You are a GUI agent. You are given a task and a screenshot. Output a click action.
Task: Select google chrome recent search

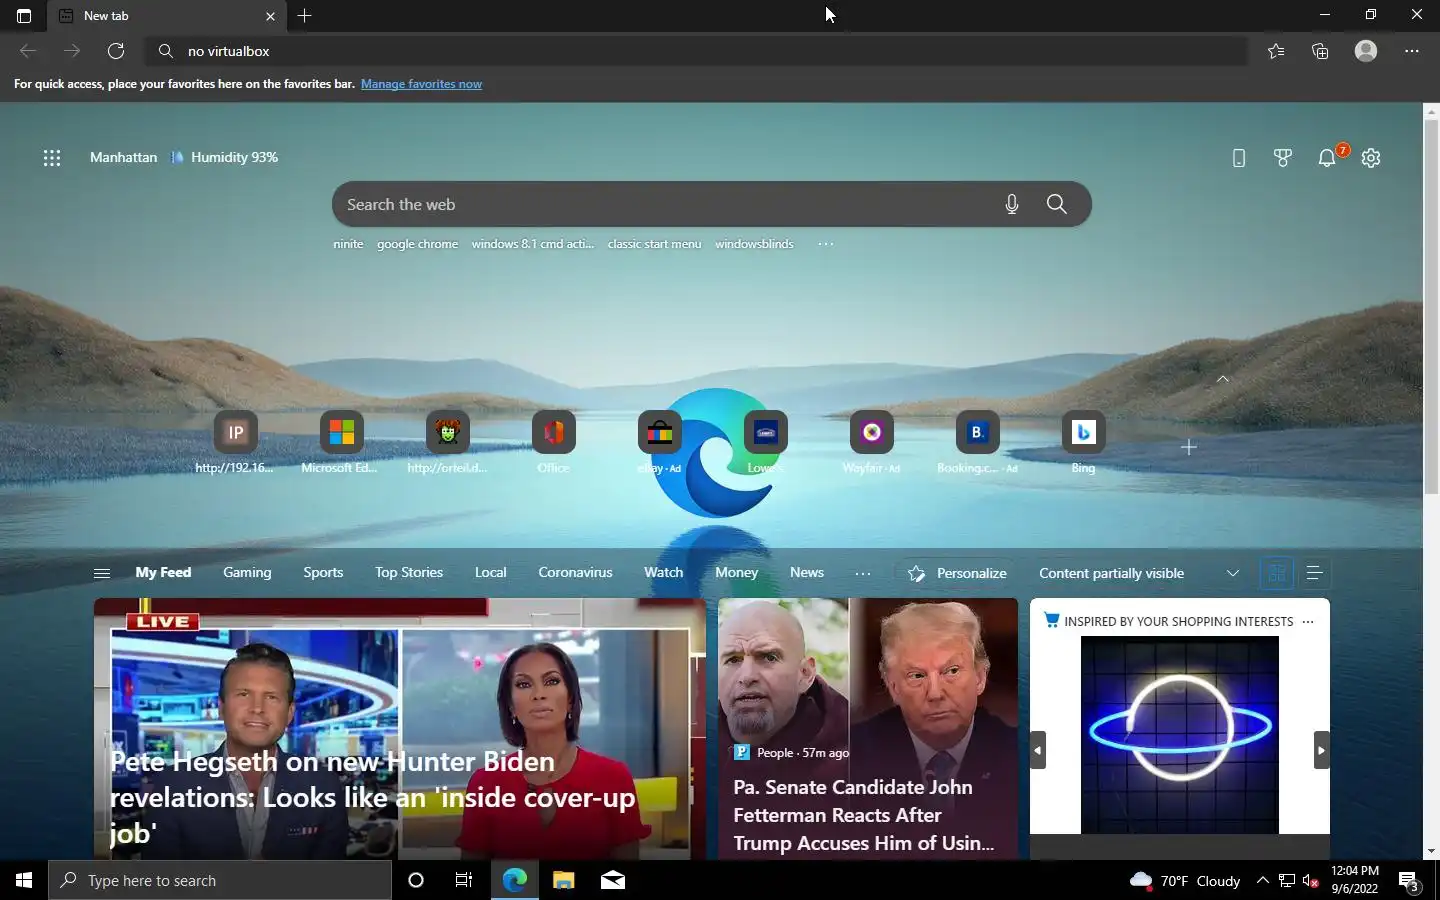tap(417, 244)
